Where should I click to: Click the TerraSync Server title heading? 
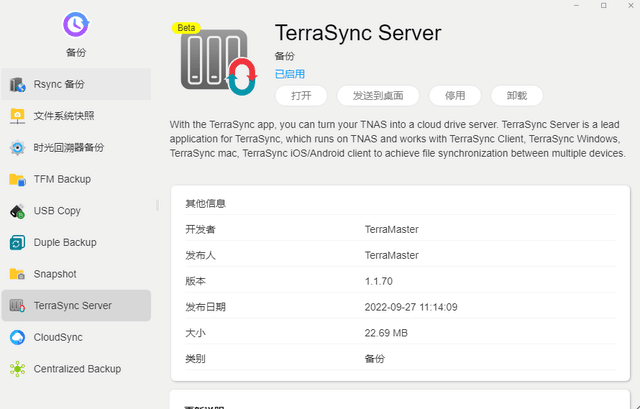[x=358, y=33]
